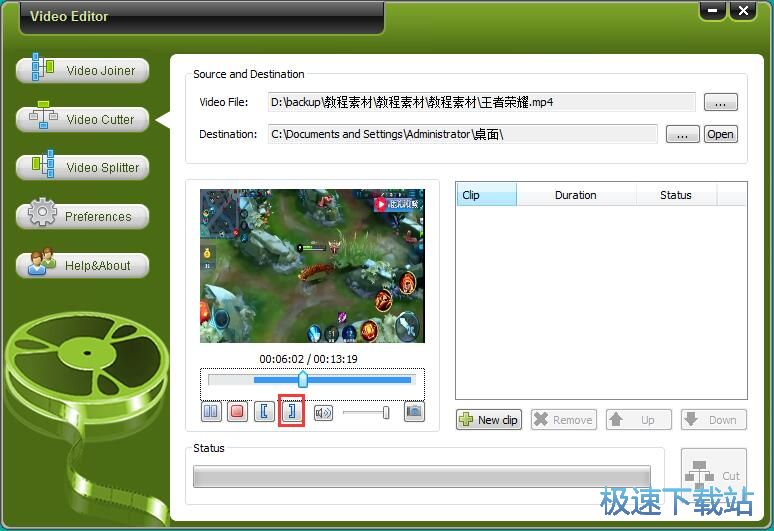The image size is (774, 531).
Task: Add a New clip
Action: [x=489, y=419]
